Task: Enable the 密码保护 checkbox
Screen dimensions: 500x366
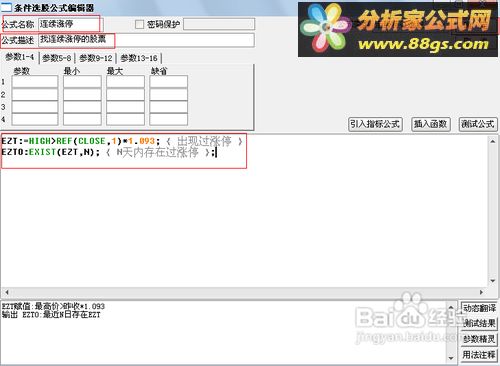Action: tap(139, 24)
